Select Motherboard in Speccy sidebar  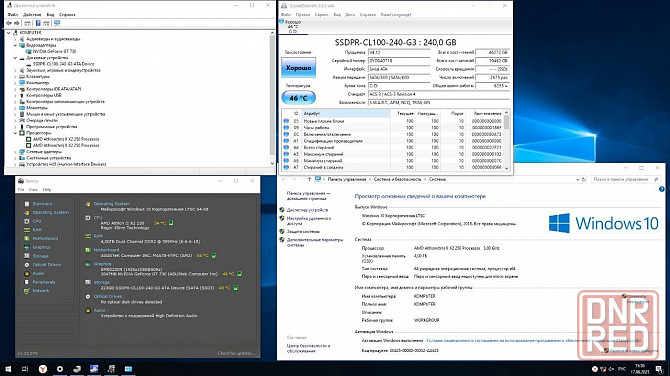tap(45, 238)
